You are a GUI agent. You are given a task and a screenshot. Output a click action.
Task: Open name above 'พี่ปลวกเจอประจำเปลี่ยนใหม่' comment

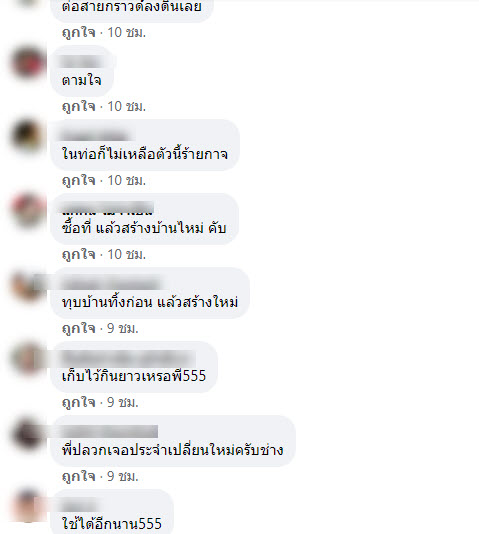point(110,431)
